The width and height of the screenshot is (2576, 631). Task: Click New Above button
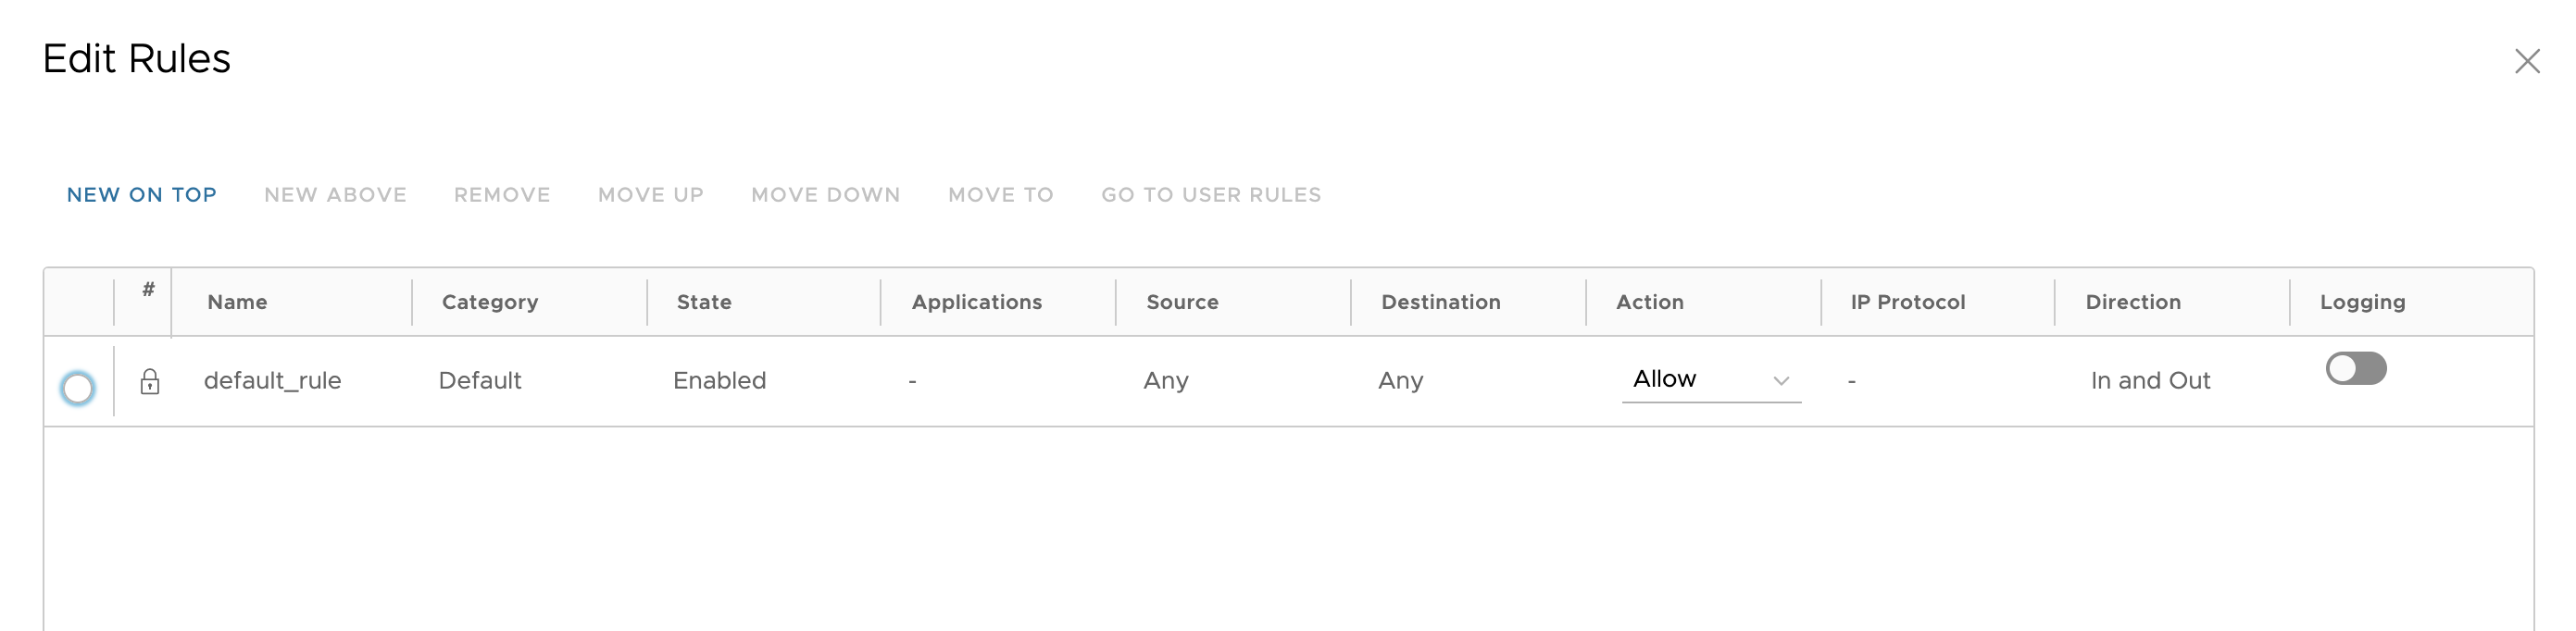335,195
